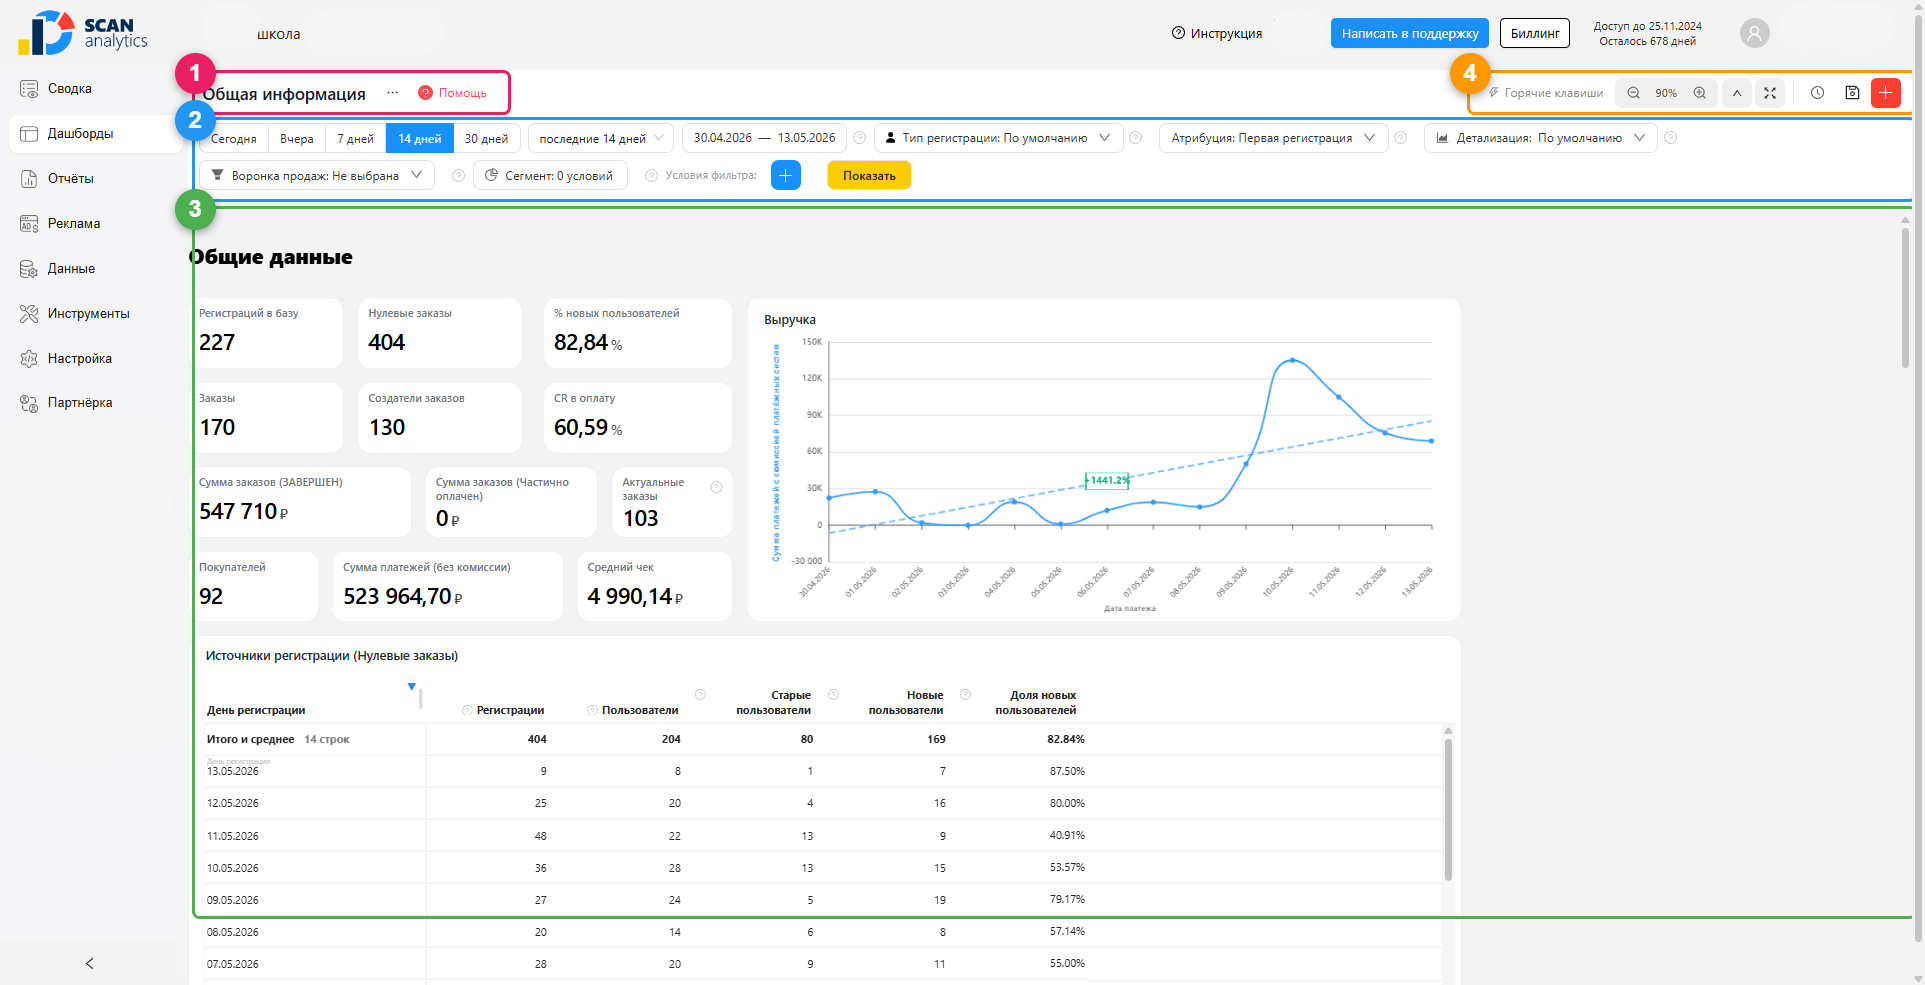Select the Сегодня date preset
Viewport: 1925px width, 985px height.
click(234, 139)
